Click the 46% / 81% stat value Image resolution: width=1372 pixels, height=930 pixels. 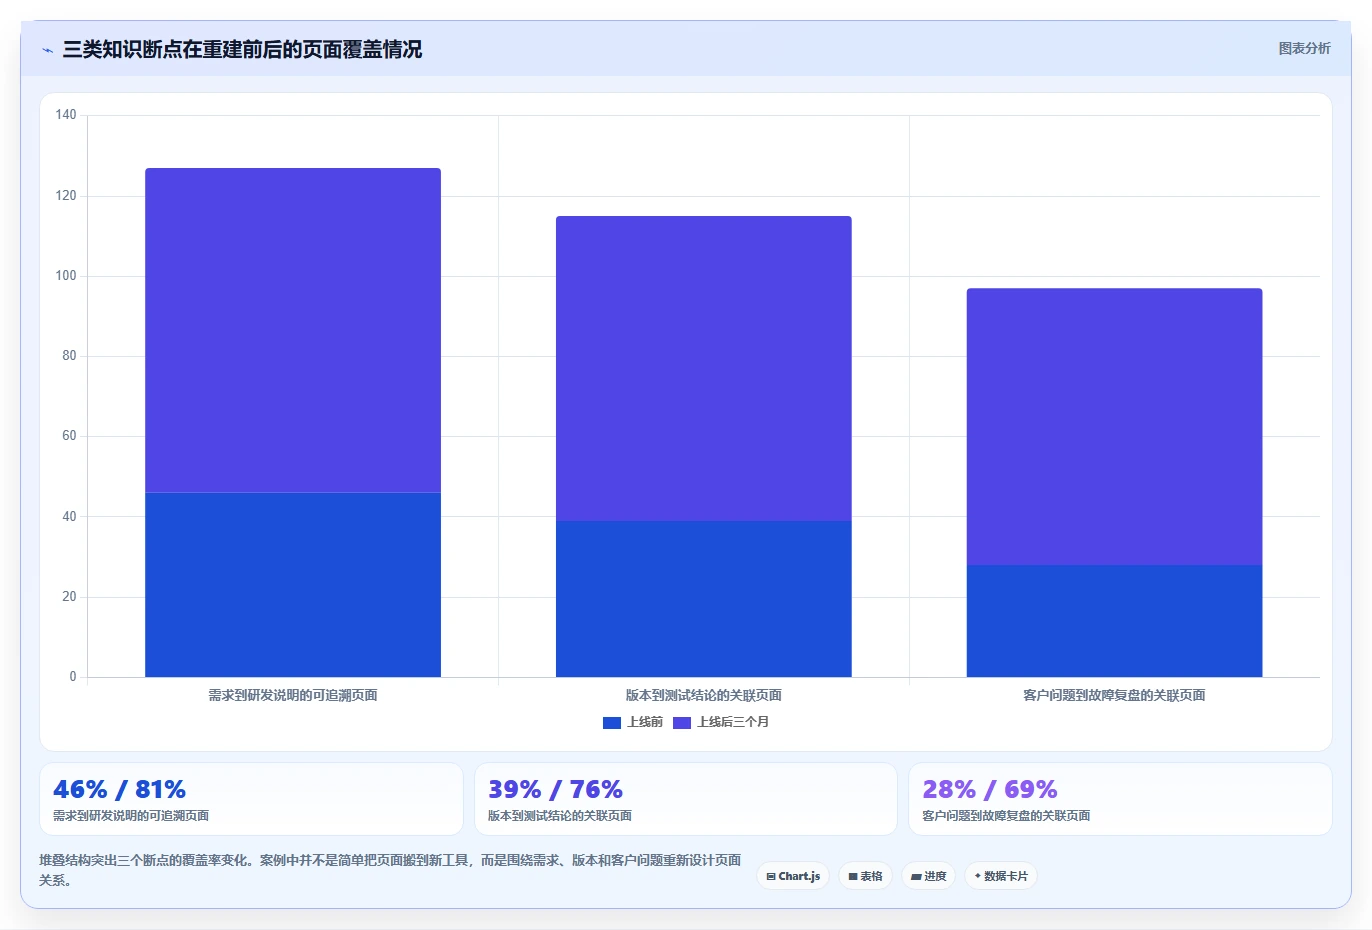(119, 789)
